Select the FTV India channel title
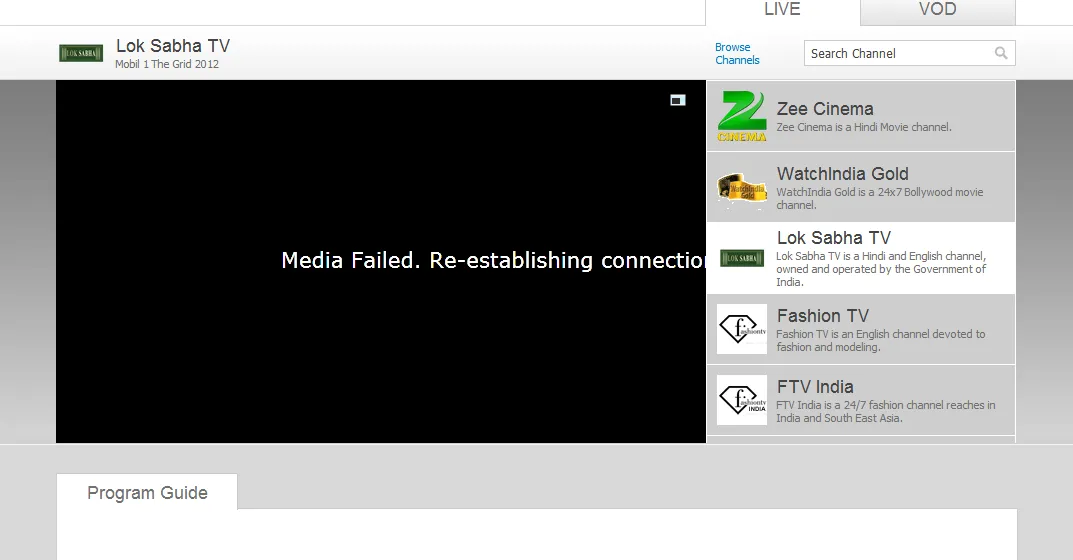This screenshot has height=560, width=1073. (x=815, y=387)
